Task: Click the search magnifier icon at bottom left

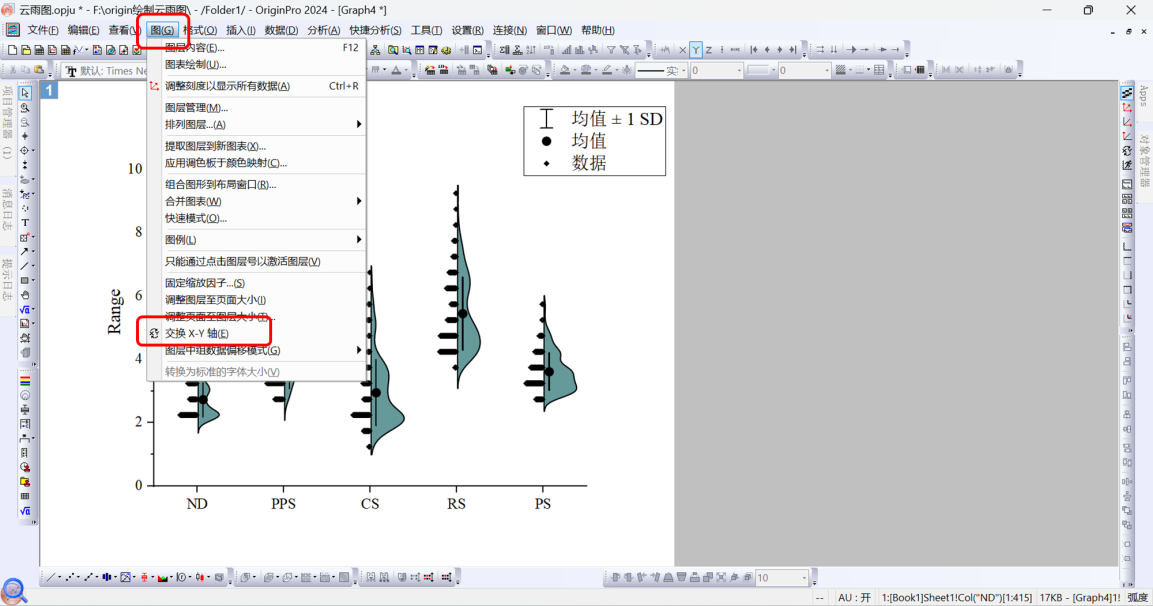Action: [x=14, y=591]
